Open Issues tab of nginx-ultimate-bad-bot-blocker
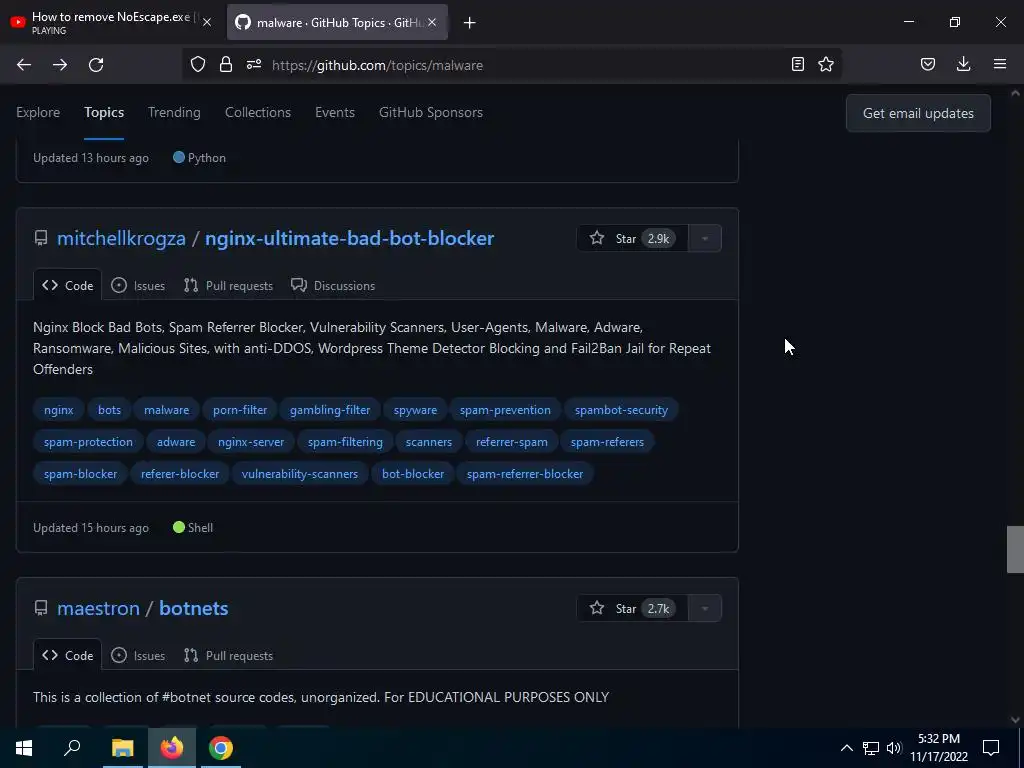1024x768 pixels. pyautogui.click(x=138, y=285)
